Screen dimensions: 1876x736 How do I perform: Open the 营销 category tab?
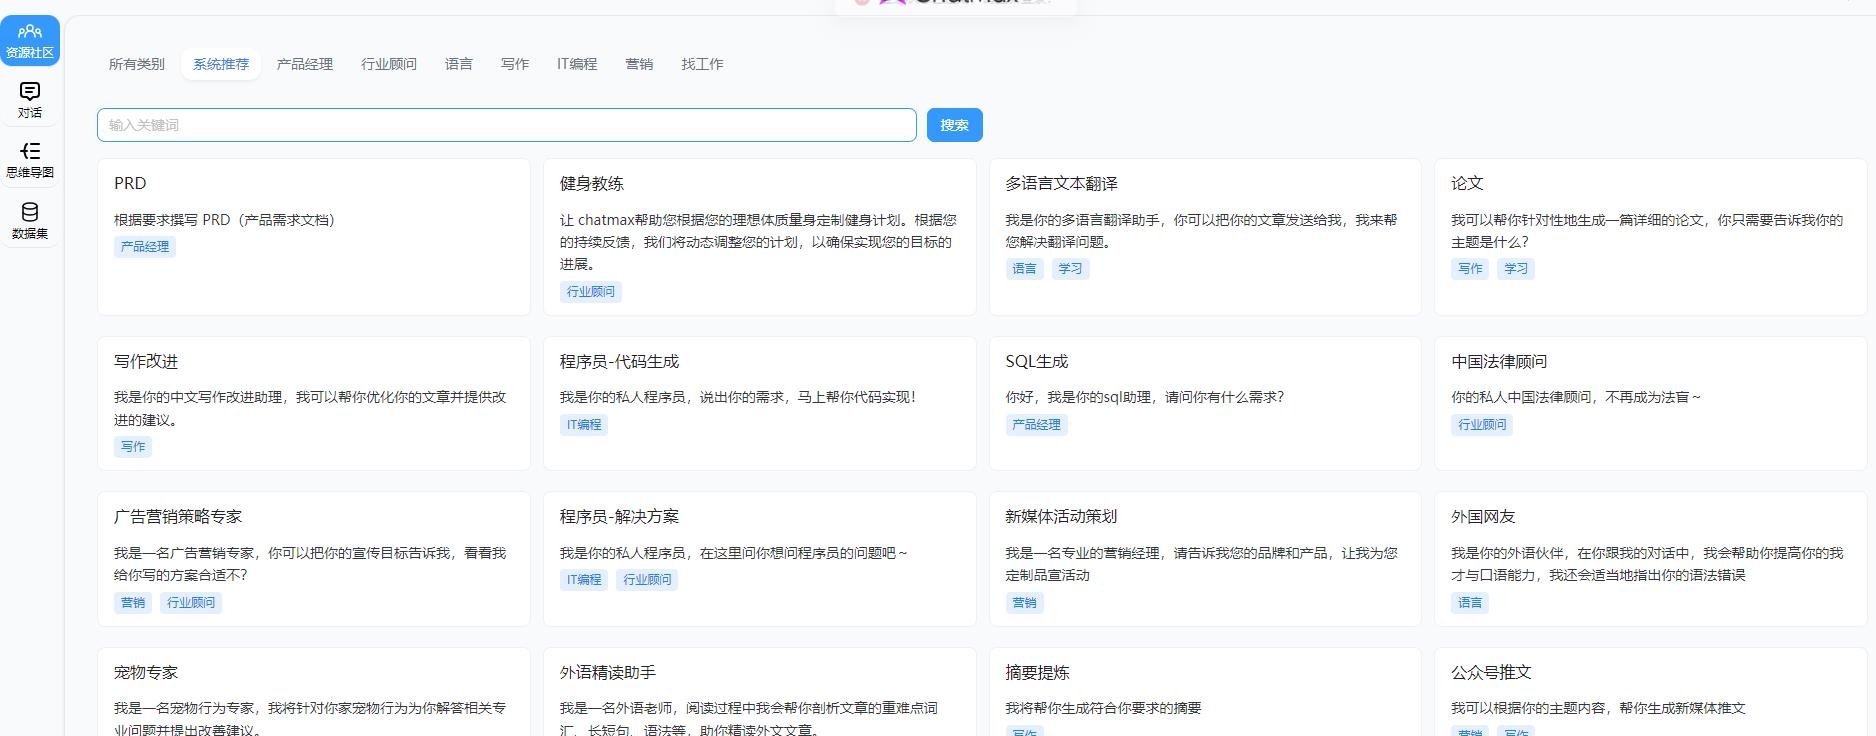point(639,64)
